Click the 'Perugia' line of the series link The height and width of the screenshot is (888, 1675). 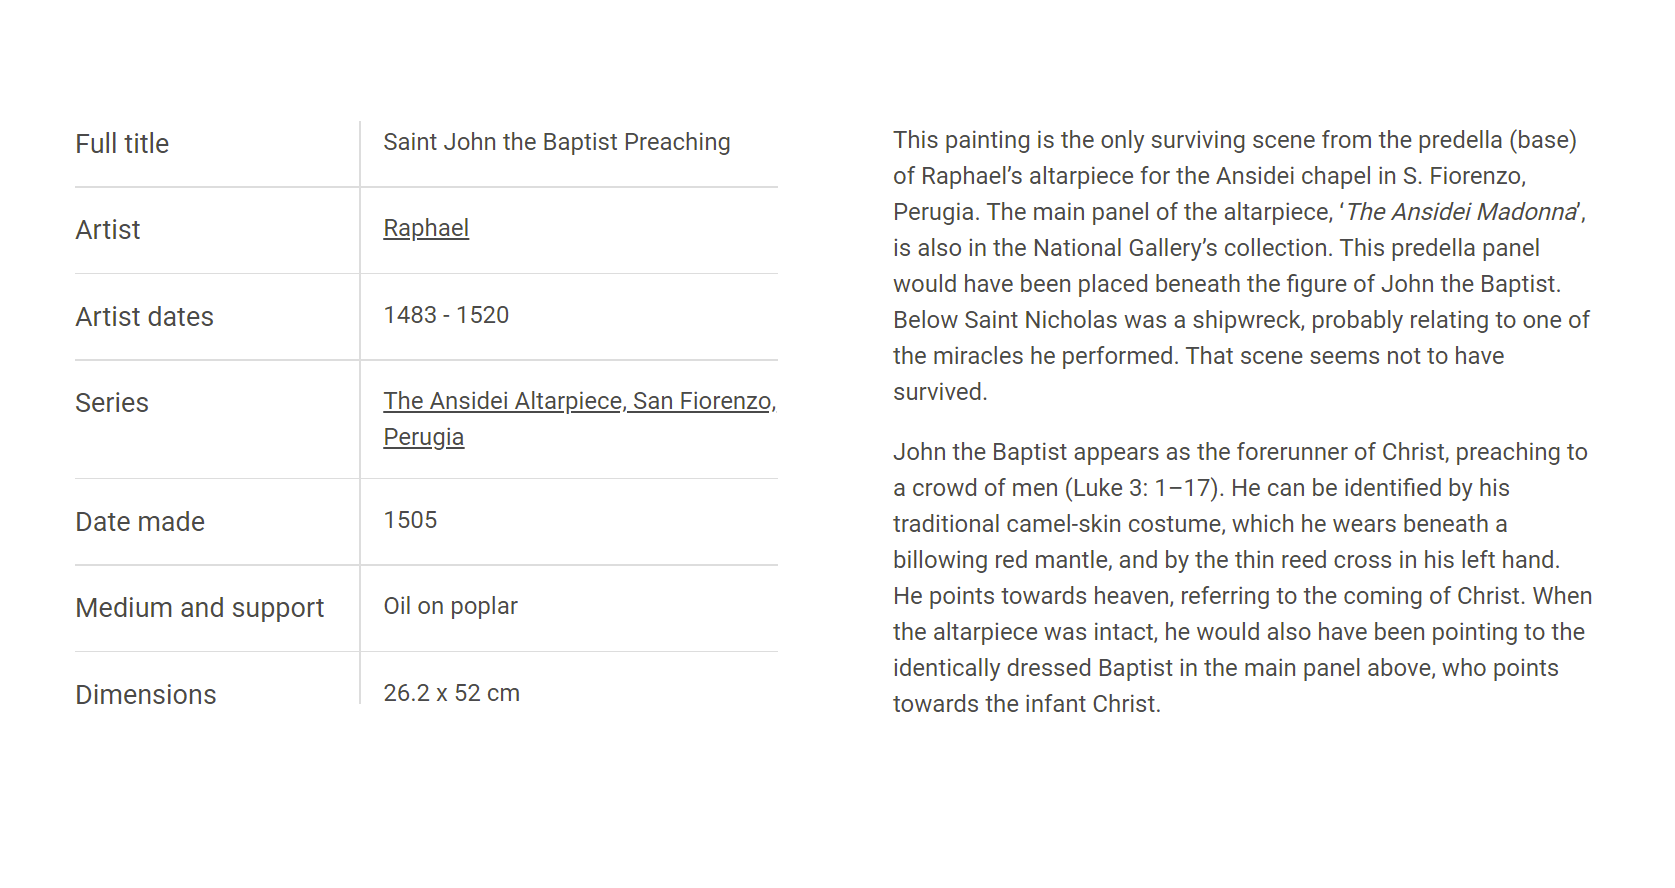pos(424,437)
